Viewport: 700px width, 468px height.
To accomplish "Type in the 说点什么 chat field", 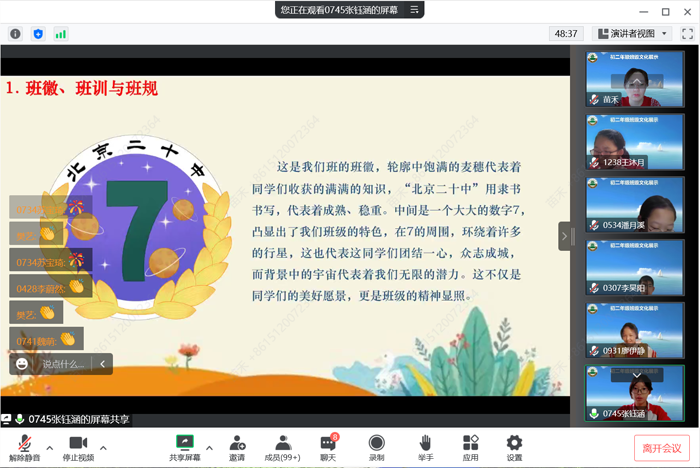I will click(63, 364).
